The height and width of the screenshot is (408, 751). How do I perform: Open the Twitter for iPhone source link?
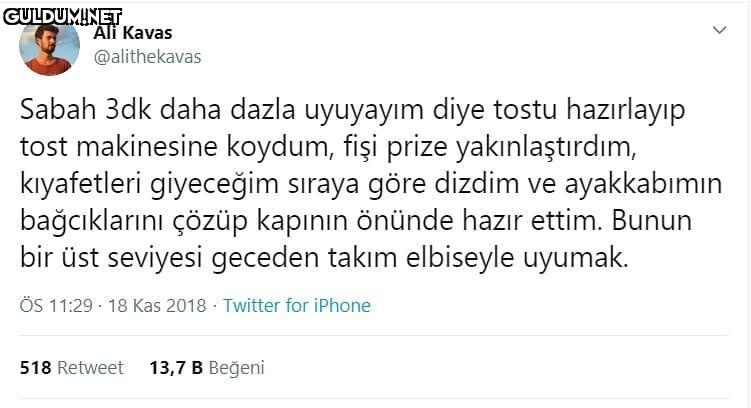(x=296, y=306)
